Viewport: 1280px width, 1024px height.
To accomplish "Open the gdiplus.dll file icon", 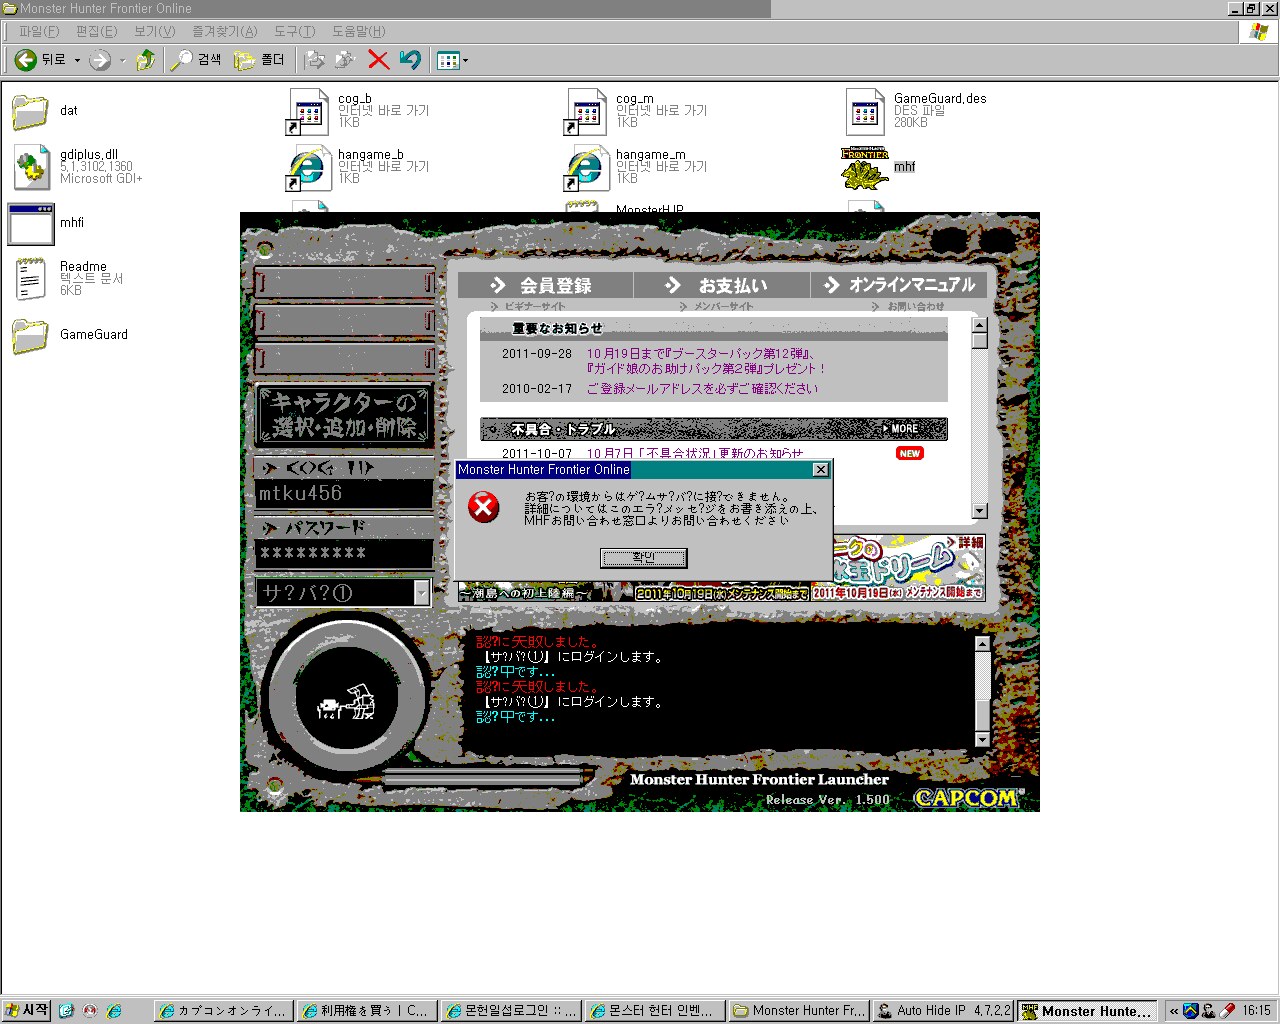I will (32, 167).
